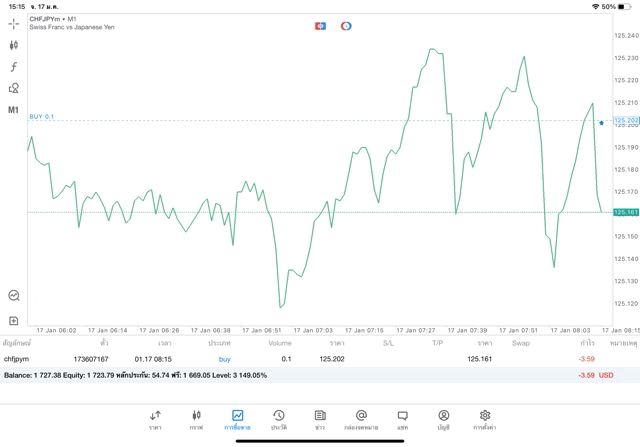The width and height of the screenshot is (640, 447).
Task: Open the ประวัติ history tab
Action: tap(278, 419)
